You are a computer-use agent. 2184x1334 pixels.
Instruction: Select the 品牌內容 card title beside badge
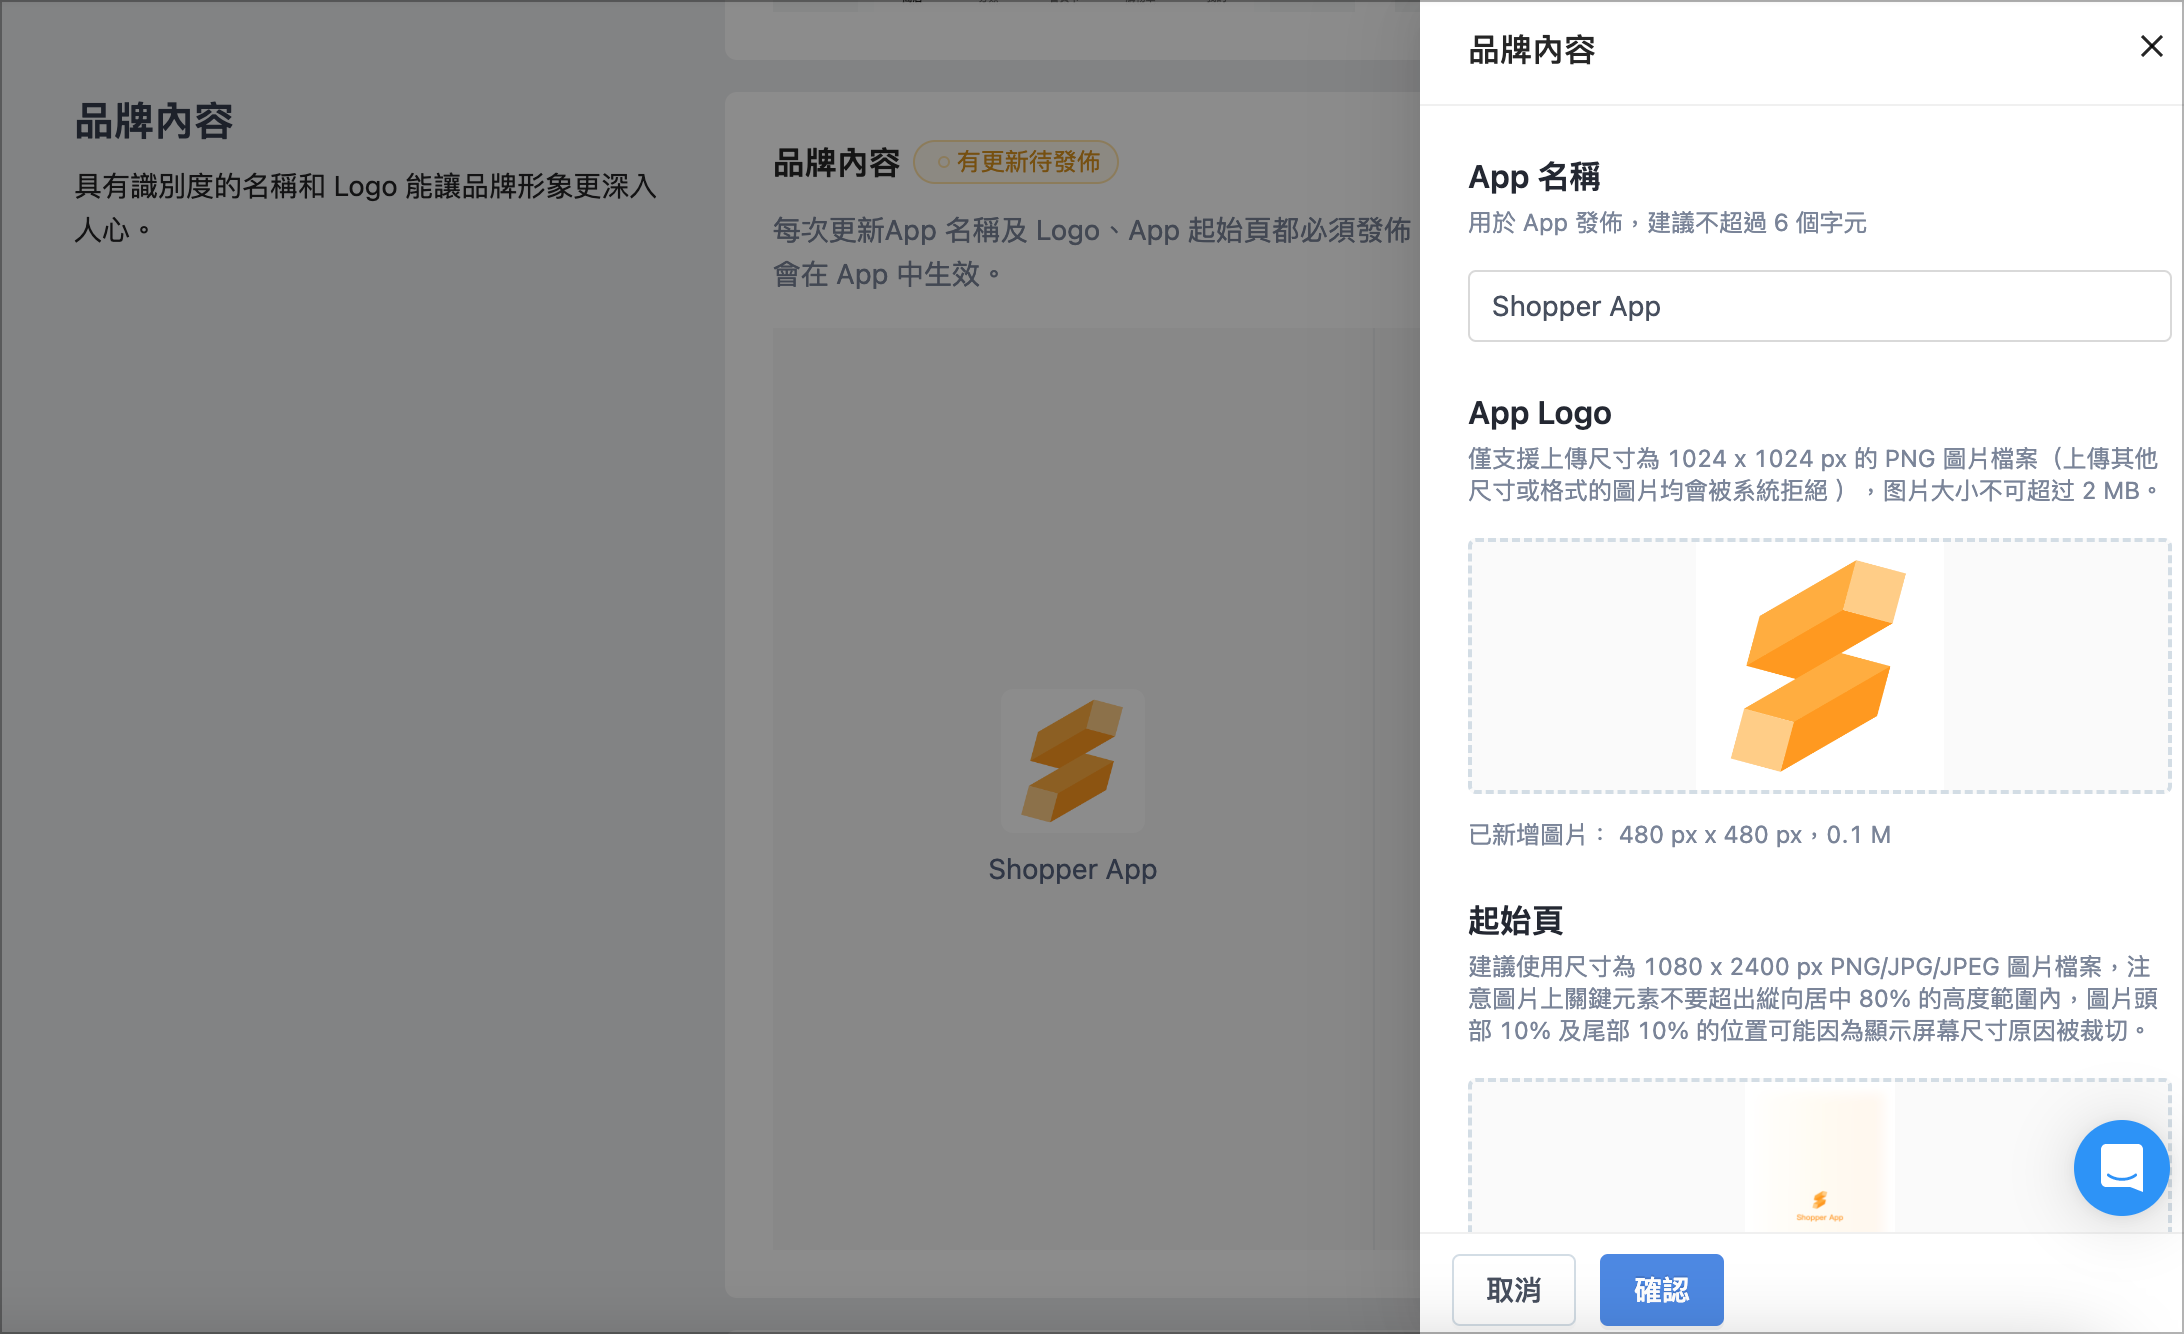click(x=836, y=162)
